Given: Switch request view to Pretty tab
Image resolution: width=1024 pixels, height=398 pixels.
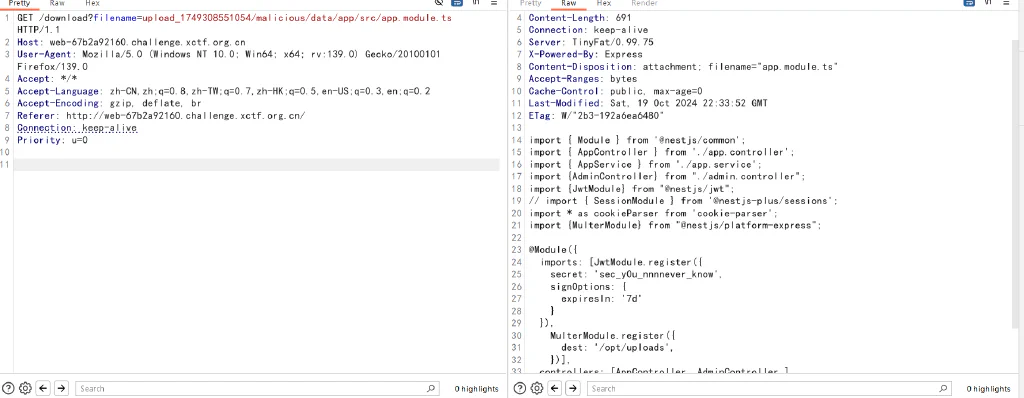Looking at the screenshot, I should [x=19, y=3].
